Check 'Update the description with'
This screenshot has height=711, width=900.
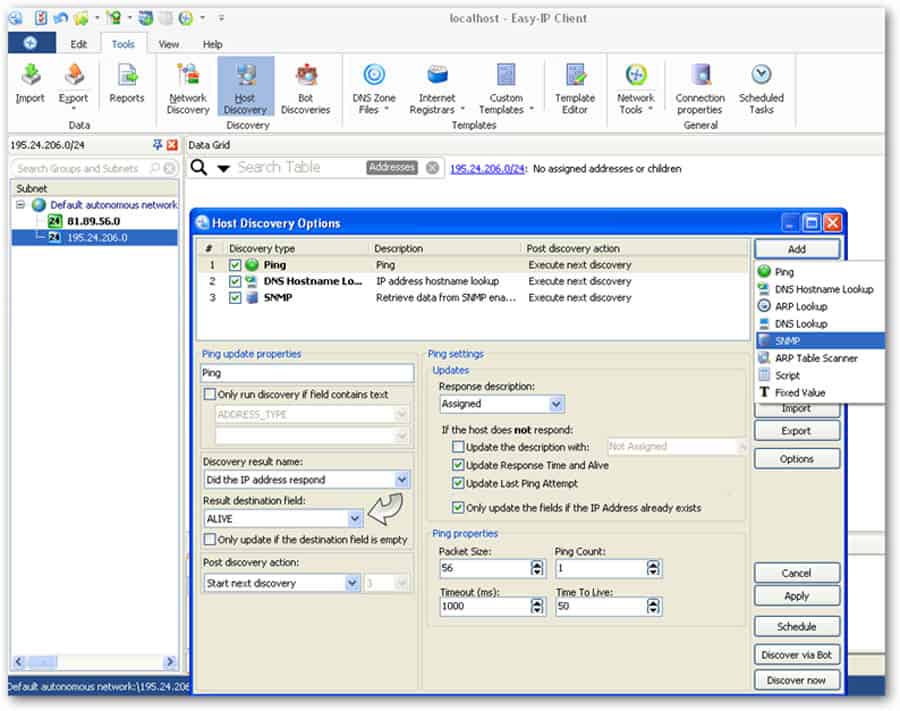[458, 446]
